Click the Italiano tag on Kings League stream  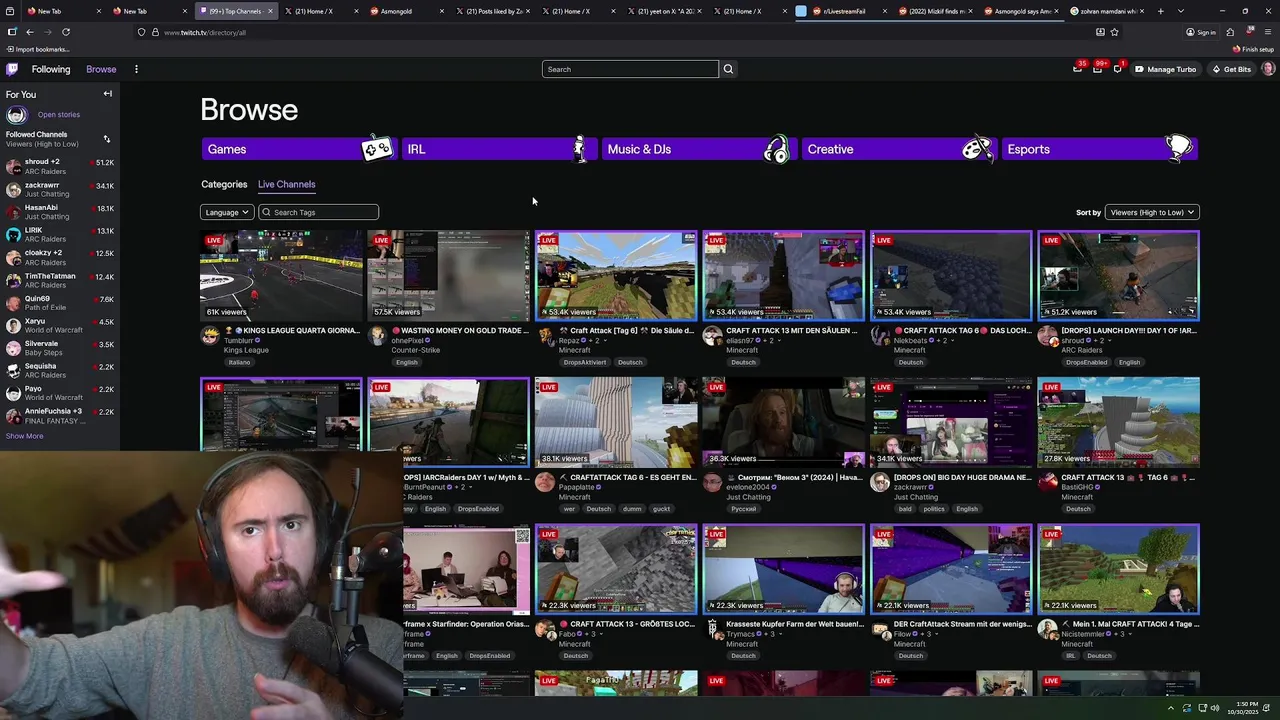point(239,362)
